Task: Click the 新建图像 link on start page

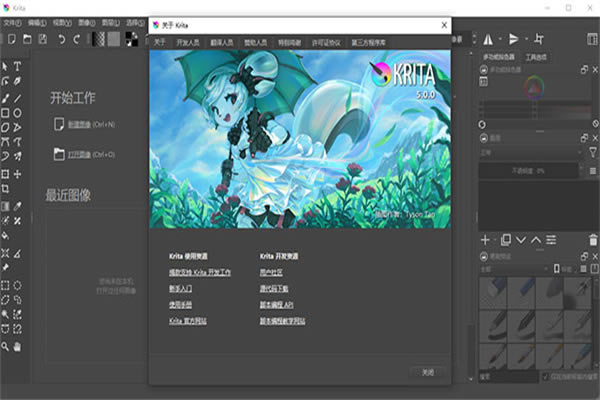Action: [80, 124]
